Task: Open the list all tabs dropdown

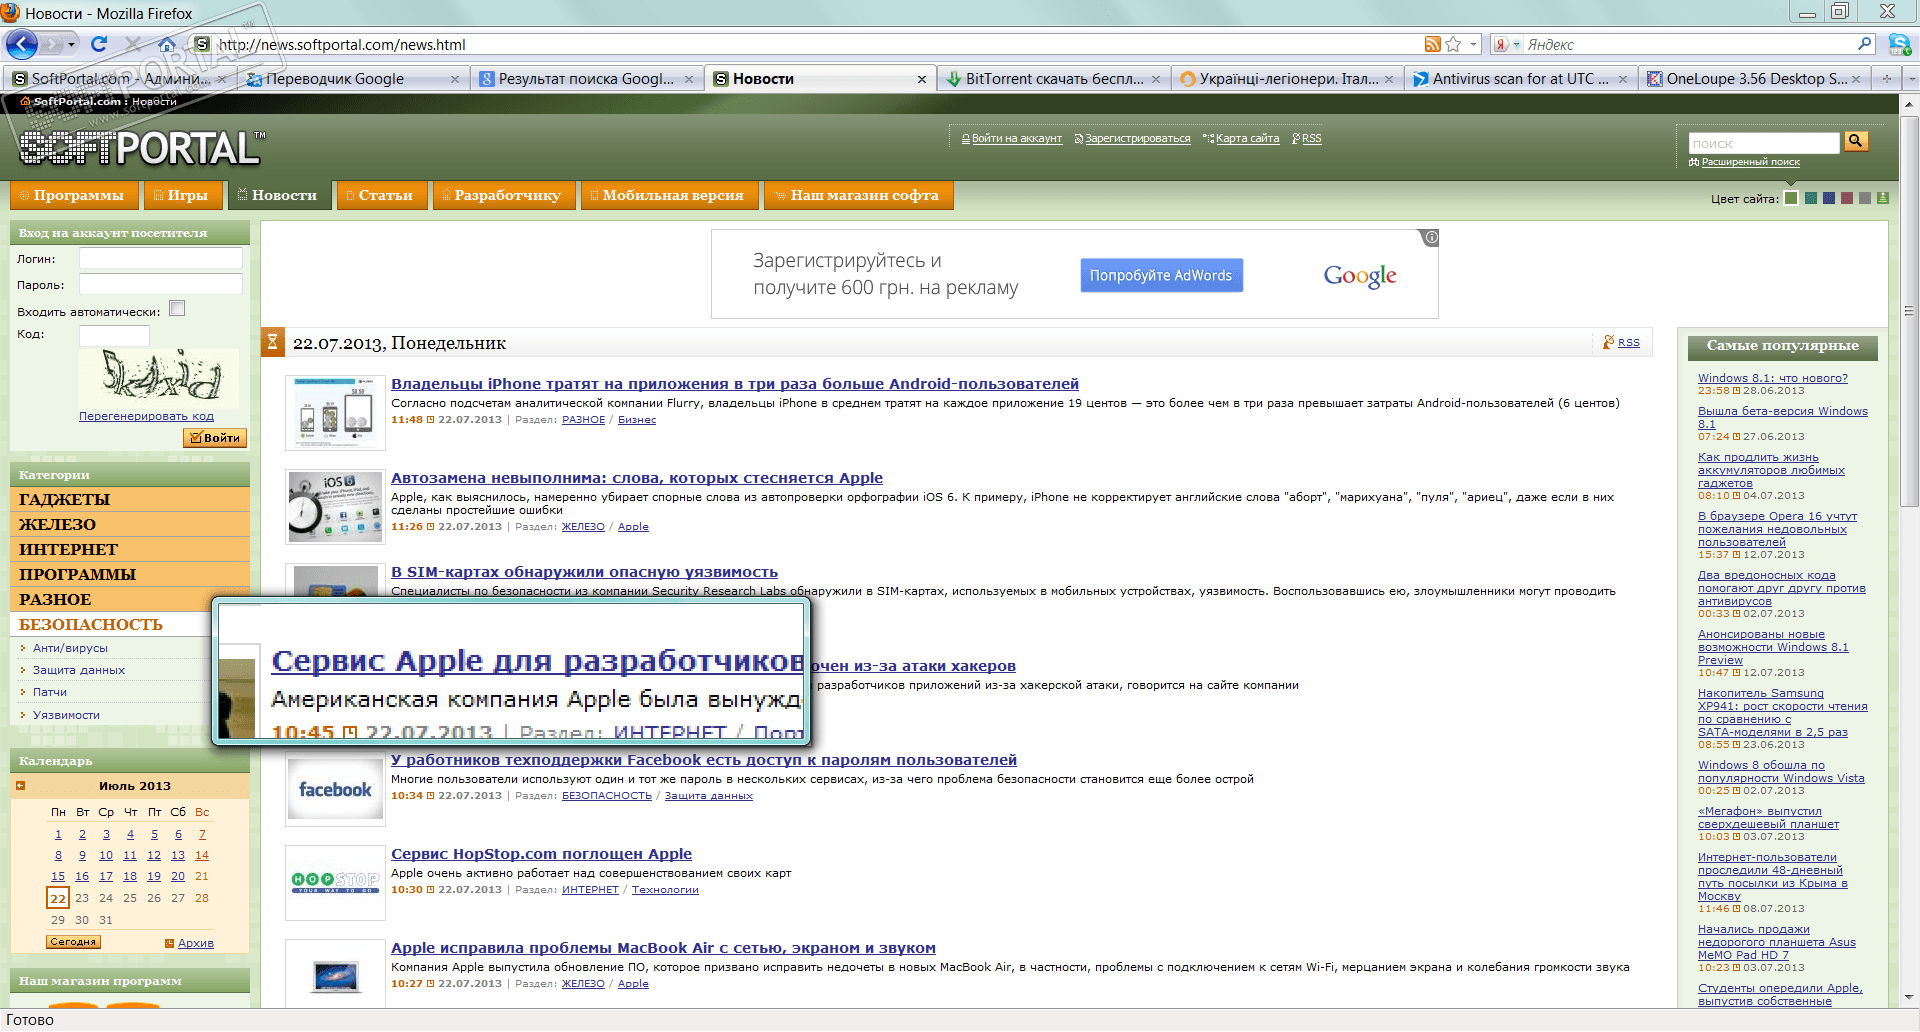Action: 1910,79
